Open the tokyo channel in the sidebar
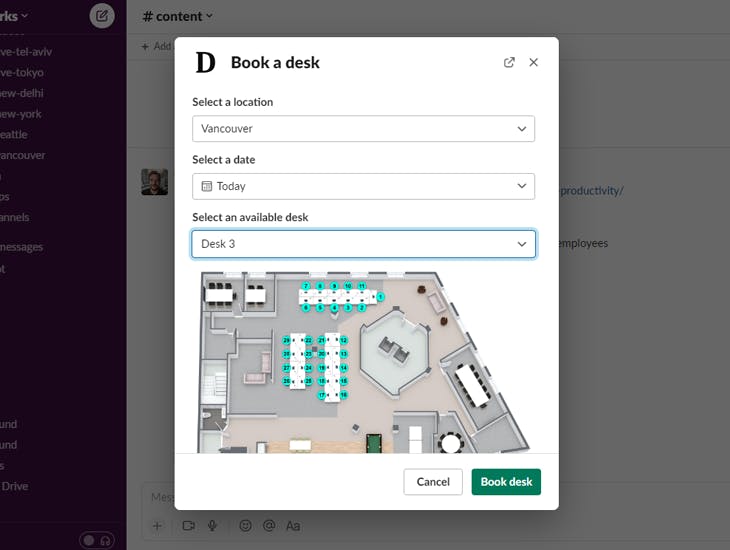730x550 pixels. pyautogui.click(x=22, y=73)
